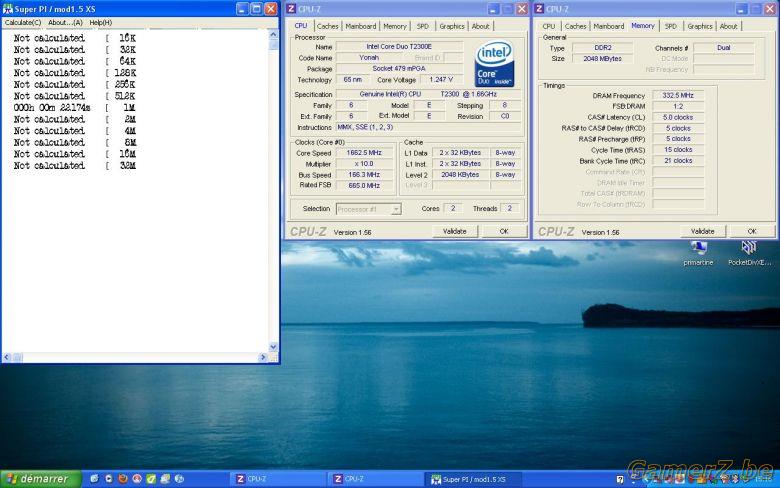
Task: Switch to Memory tab in the CPU-tab CPU-Z window
Action: [x=395, y=26]
